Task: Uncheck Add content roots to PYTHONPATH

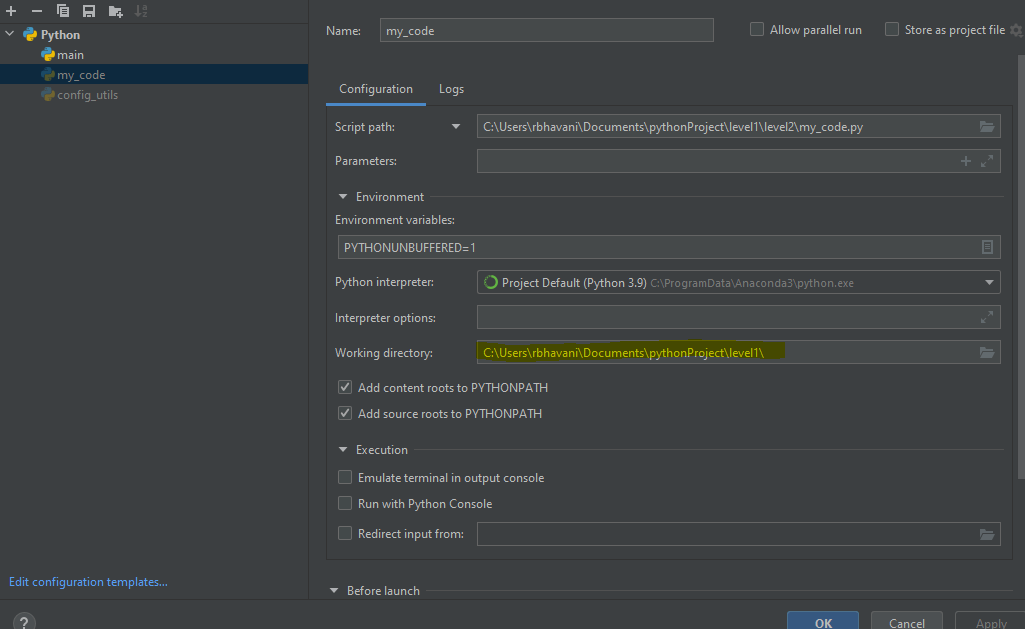Action: (x=344, y=387)
